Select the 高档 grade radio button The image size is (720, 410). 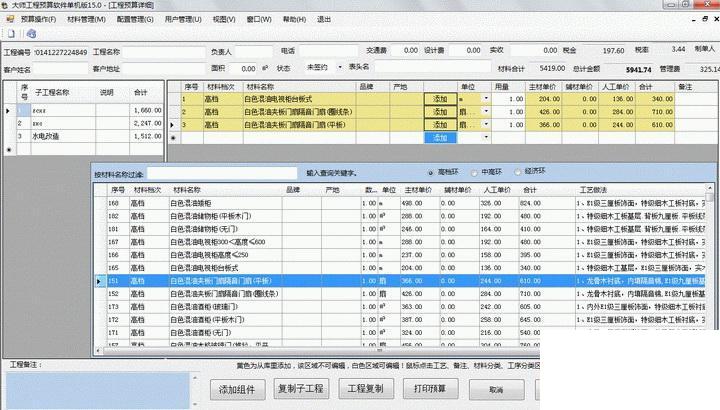(x=430, y=173)
